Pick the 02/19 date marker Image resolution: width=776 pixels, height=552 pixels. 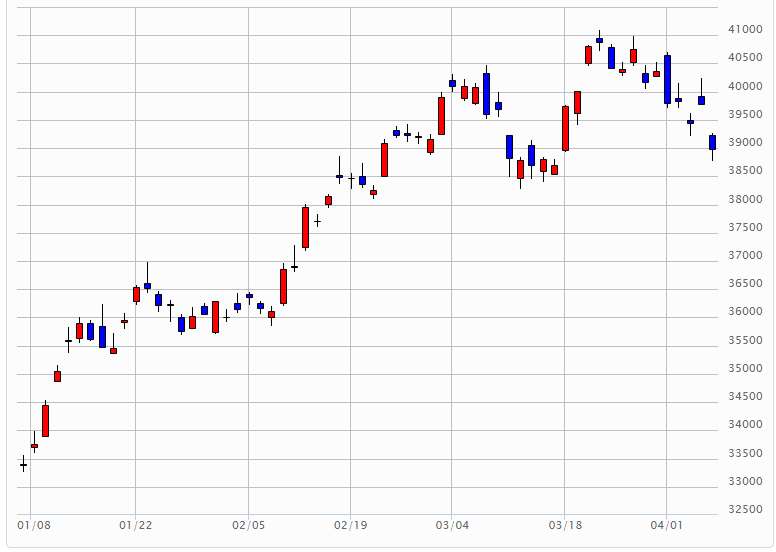click(349, 524)
